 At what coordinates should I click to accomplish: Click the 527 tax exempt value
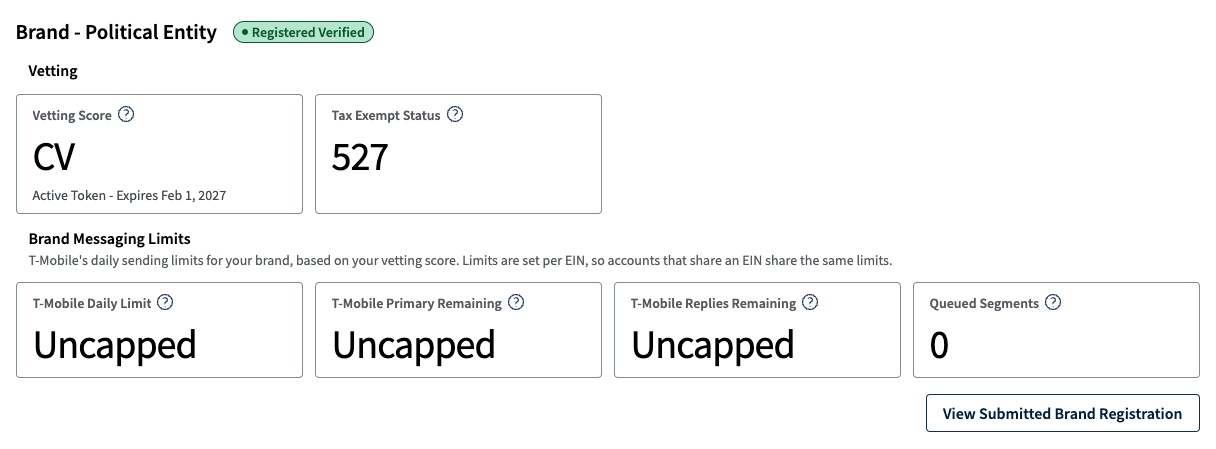click(x=360, y=157)
